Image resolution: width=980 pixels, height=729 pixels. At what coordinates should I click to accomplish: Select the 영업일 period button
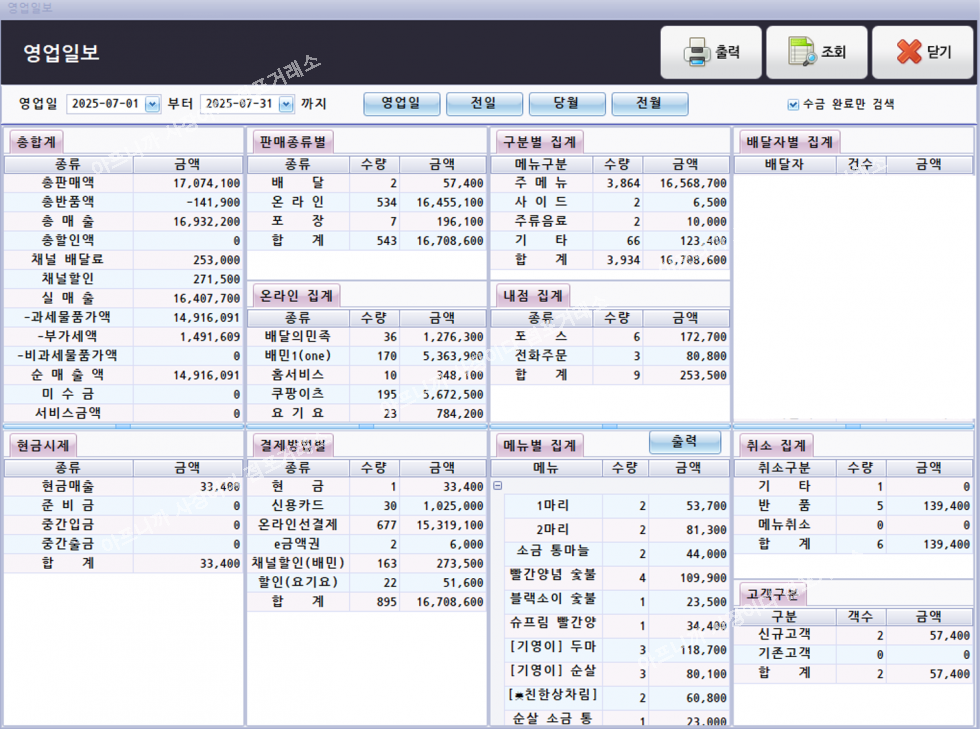point(401,104)
